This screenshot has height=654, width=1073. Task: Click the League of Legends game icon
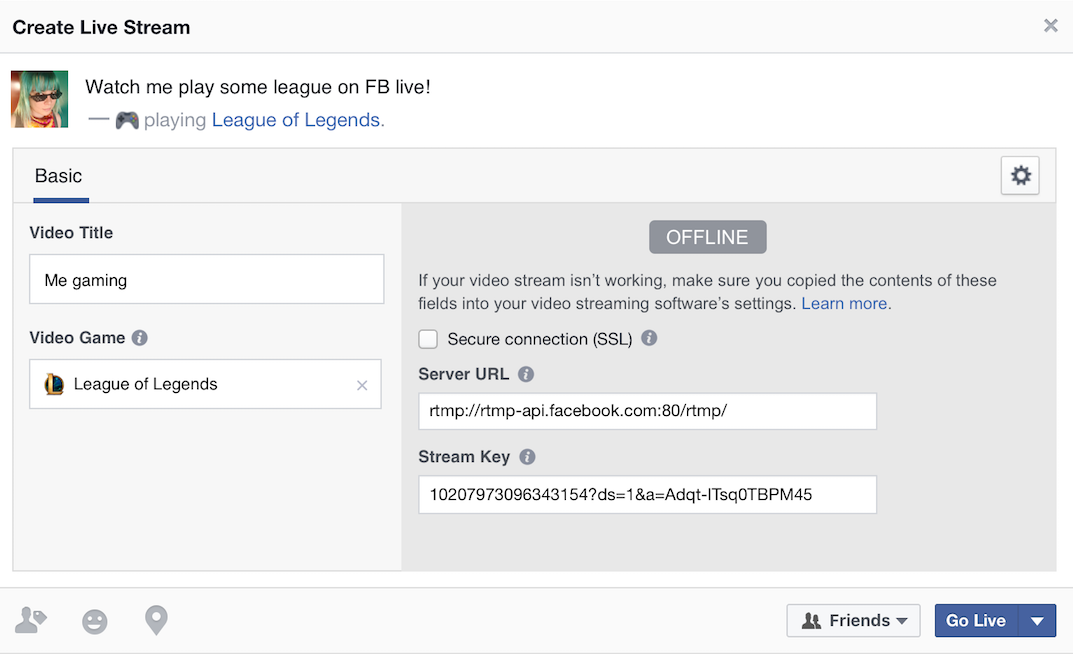point(54,384)
